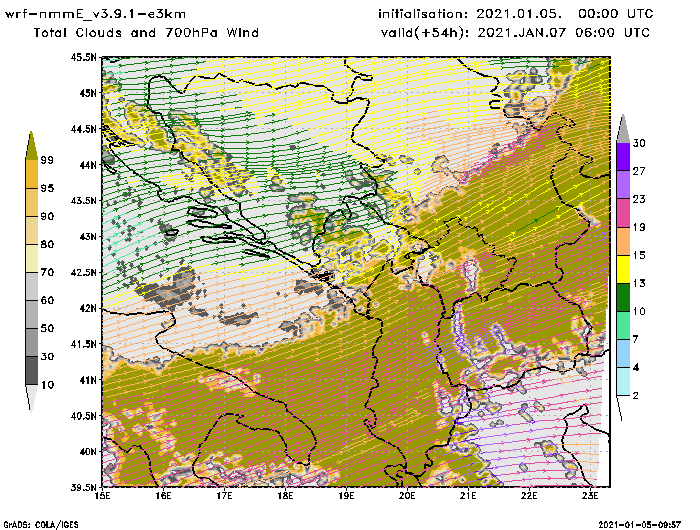The image size is (700, 530).
Task: Click the grey swatch between 30 and 50
Action: tap(32, 342)
